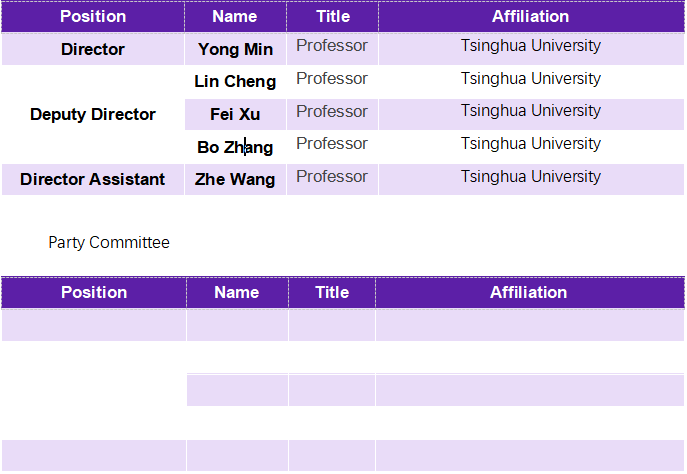Click the Affiliation header in the second table
This screenshot has height=474, width=687.
point(528,292)
